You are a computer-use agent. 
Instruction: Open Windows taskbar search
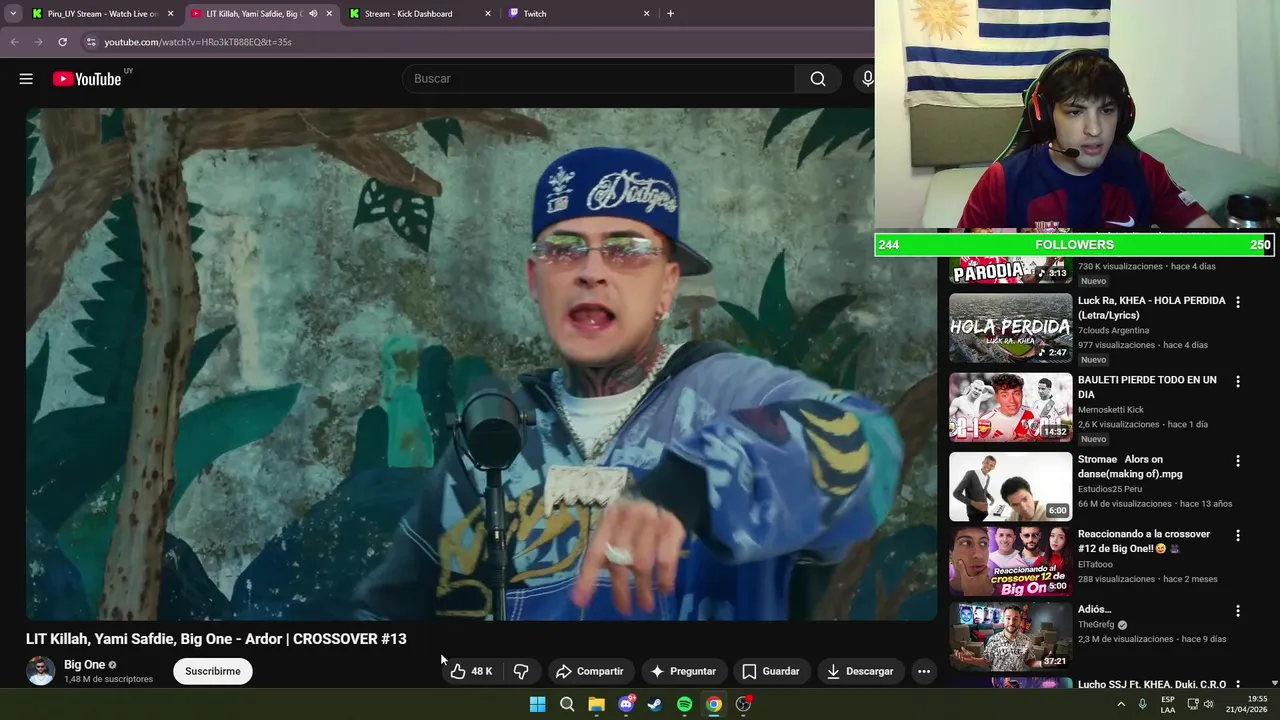567,704
